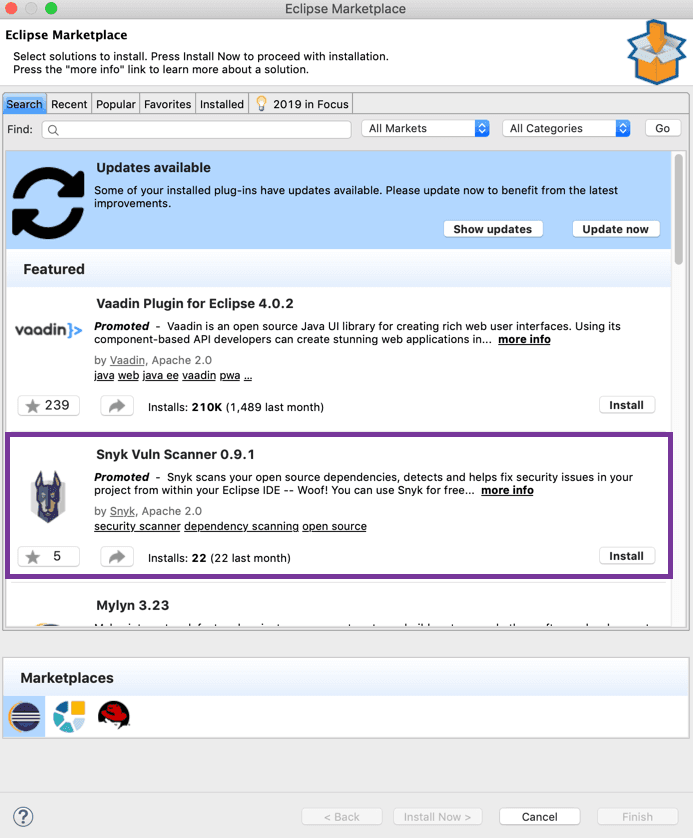Select the Red Hat marketplace icon
The image size is (693, 838).
click(114, 715)
